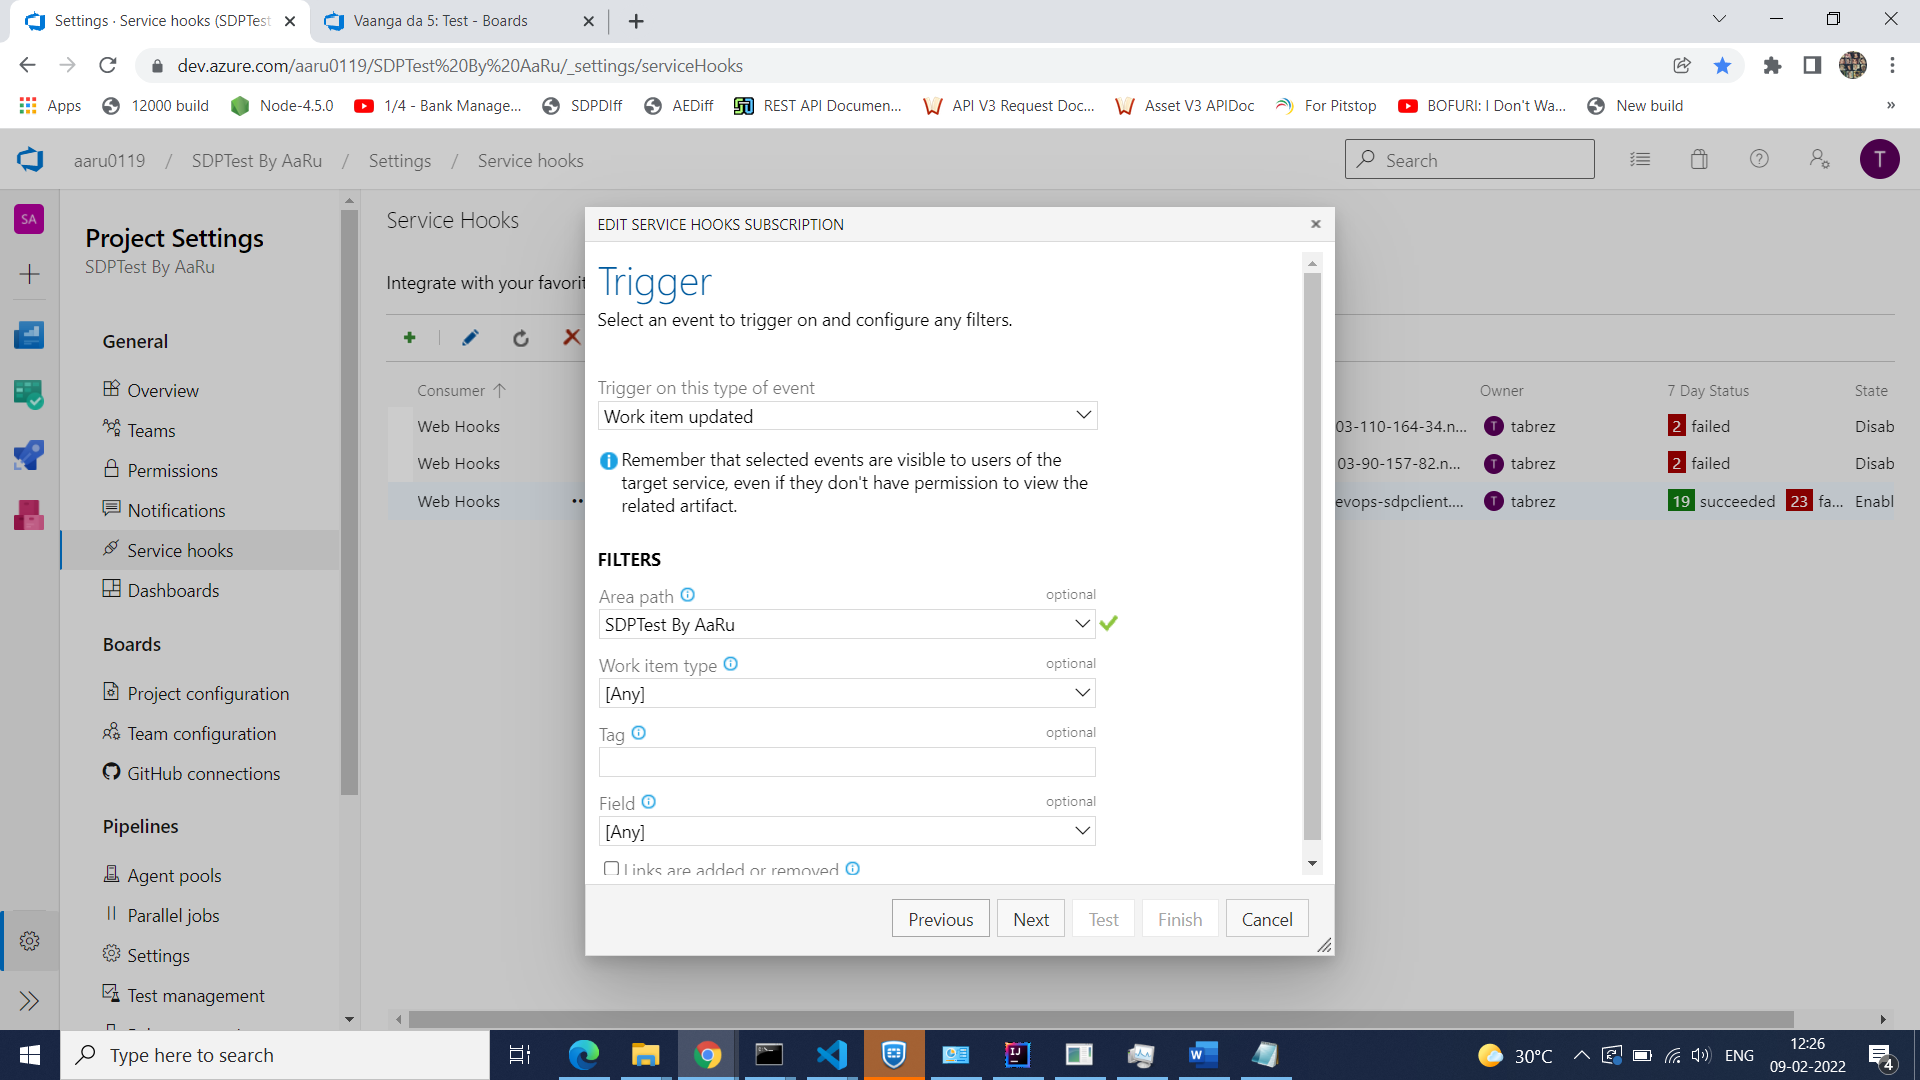Click into the Tag input field

846,763
